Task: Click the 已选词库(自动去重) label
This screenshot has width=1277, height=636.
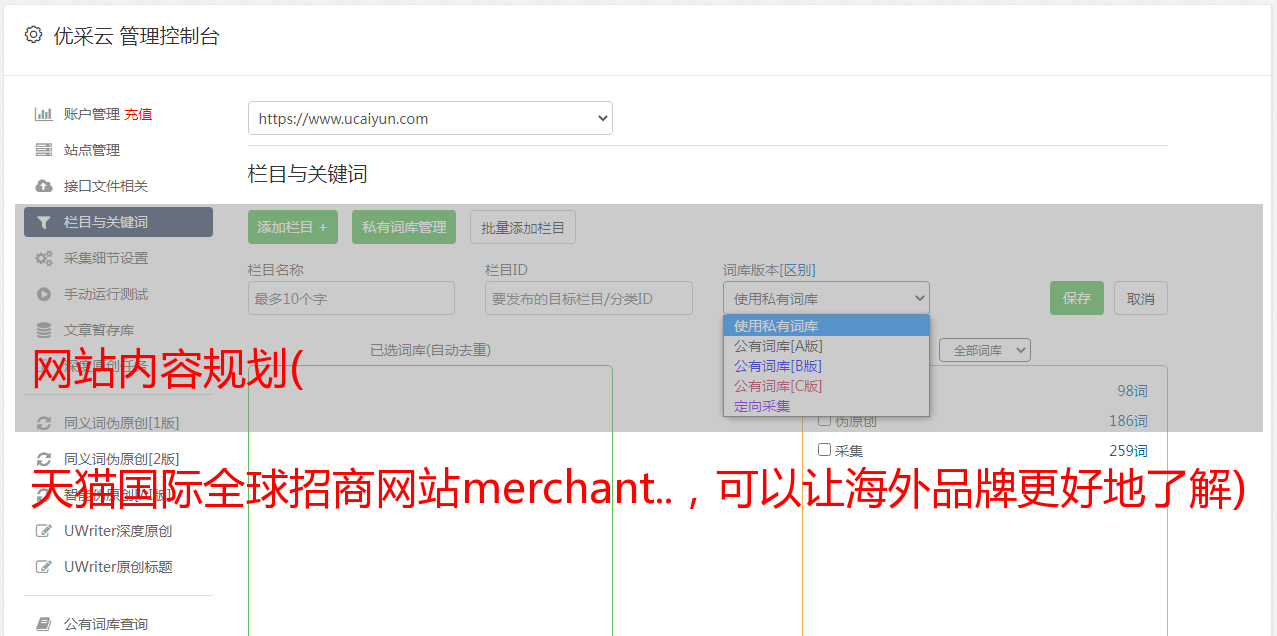Action: pos(430,350)
